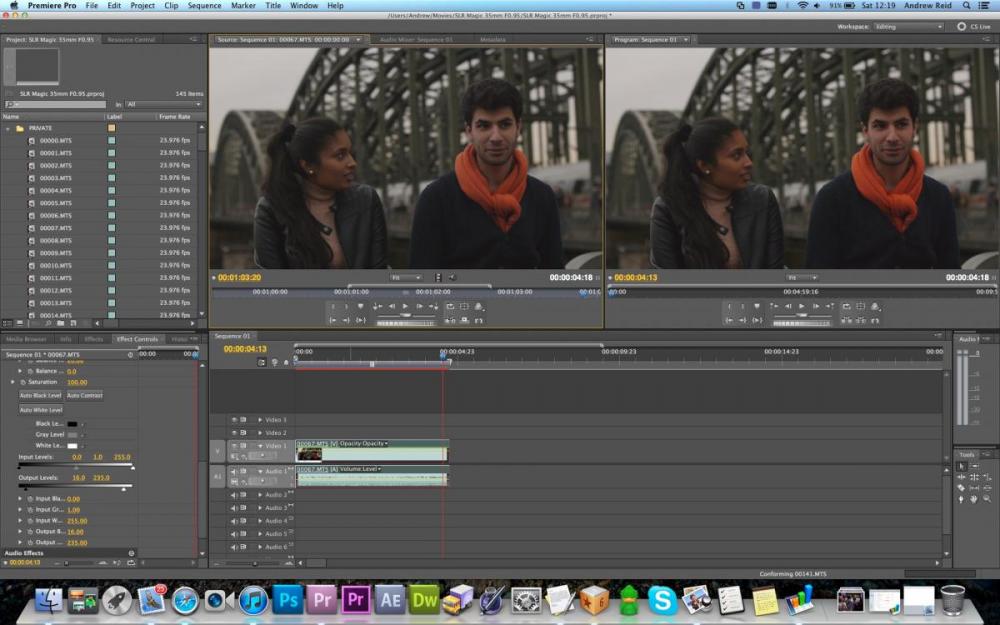Open the Sequence menu
Viewport: 1000px width, 625px height.
tap(204, 5)
